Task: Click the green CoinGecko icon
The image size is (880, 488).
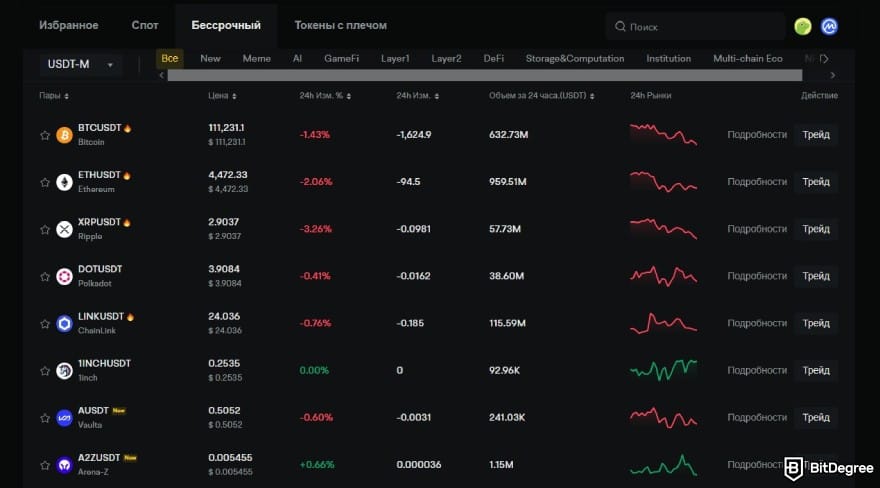Action: [803, 26]
